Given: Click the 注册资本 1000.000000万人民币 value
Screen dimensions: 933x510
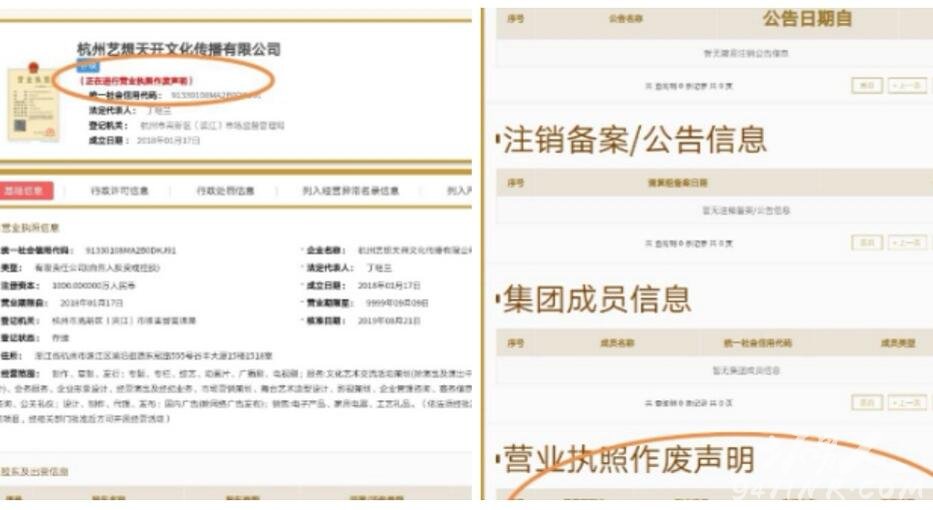Looking at the screenshot, I should [x=93, y=286].
